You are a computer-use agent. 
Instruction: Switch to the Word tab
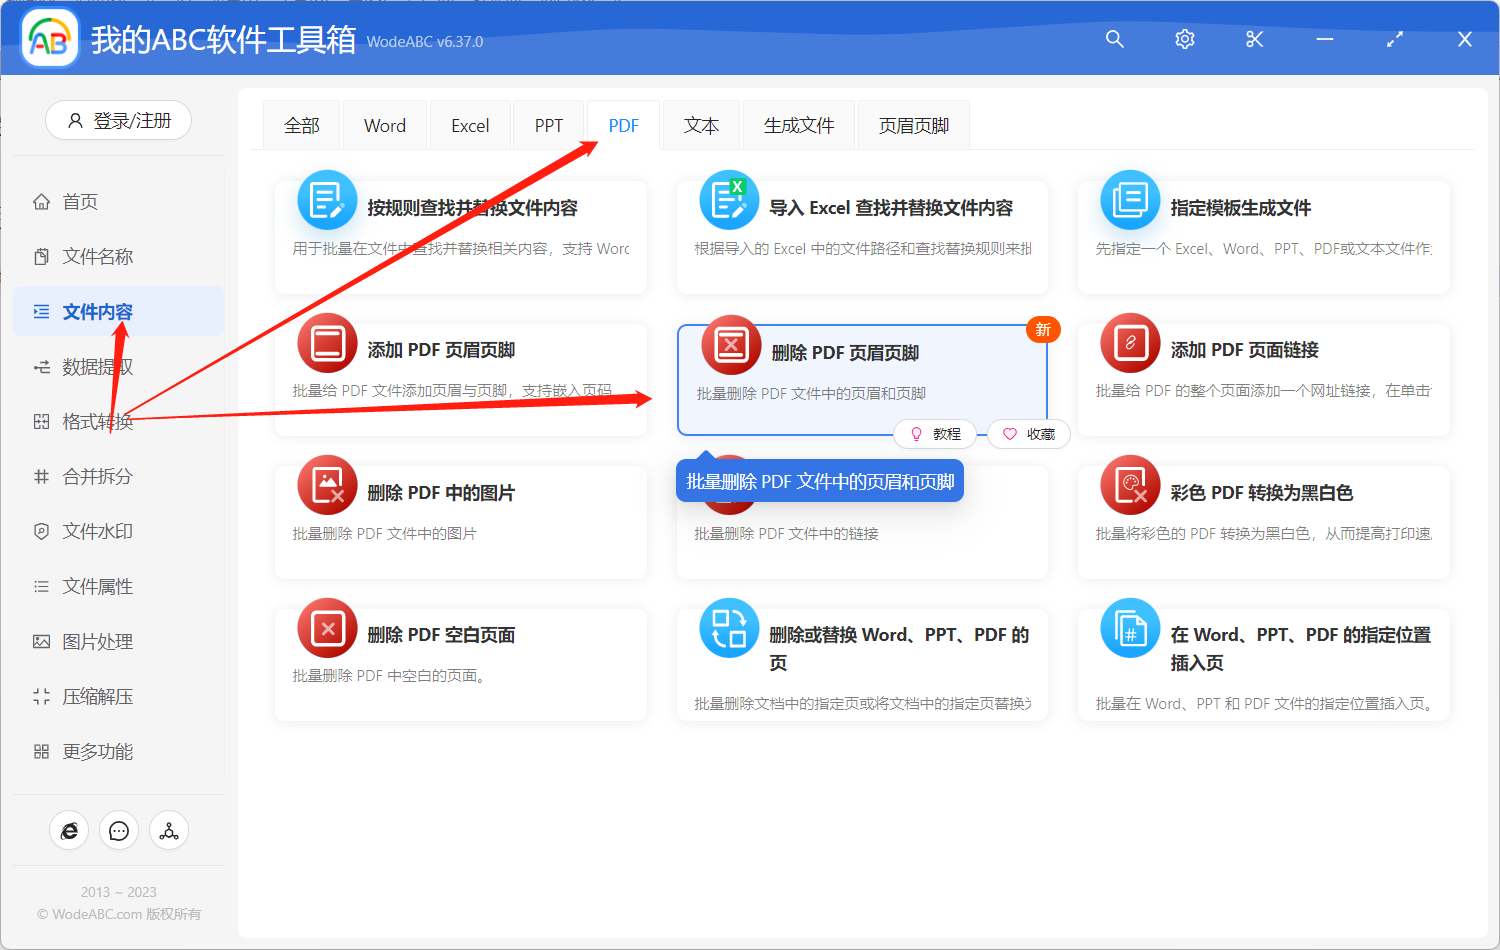pyautogui.click(x=384, y=126)
